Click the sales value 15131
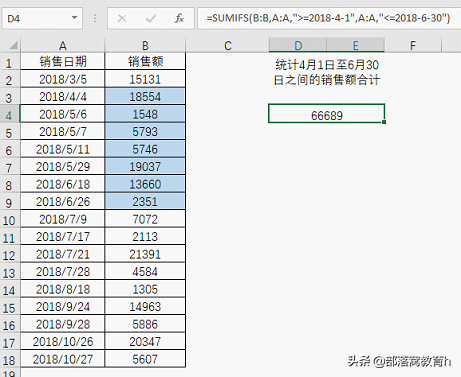 145,79
